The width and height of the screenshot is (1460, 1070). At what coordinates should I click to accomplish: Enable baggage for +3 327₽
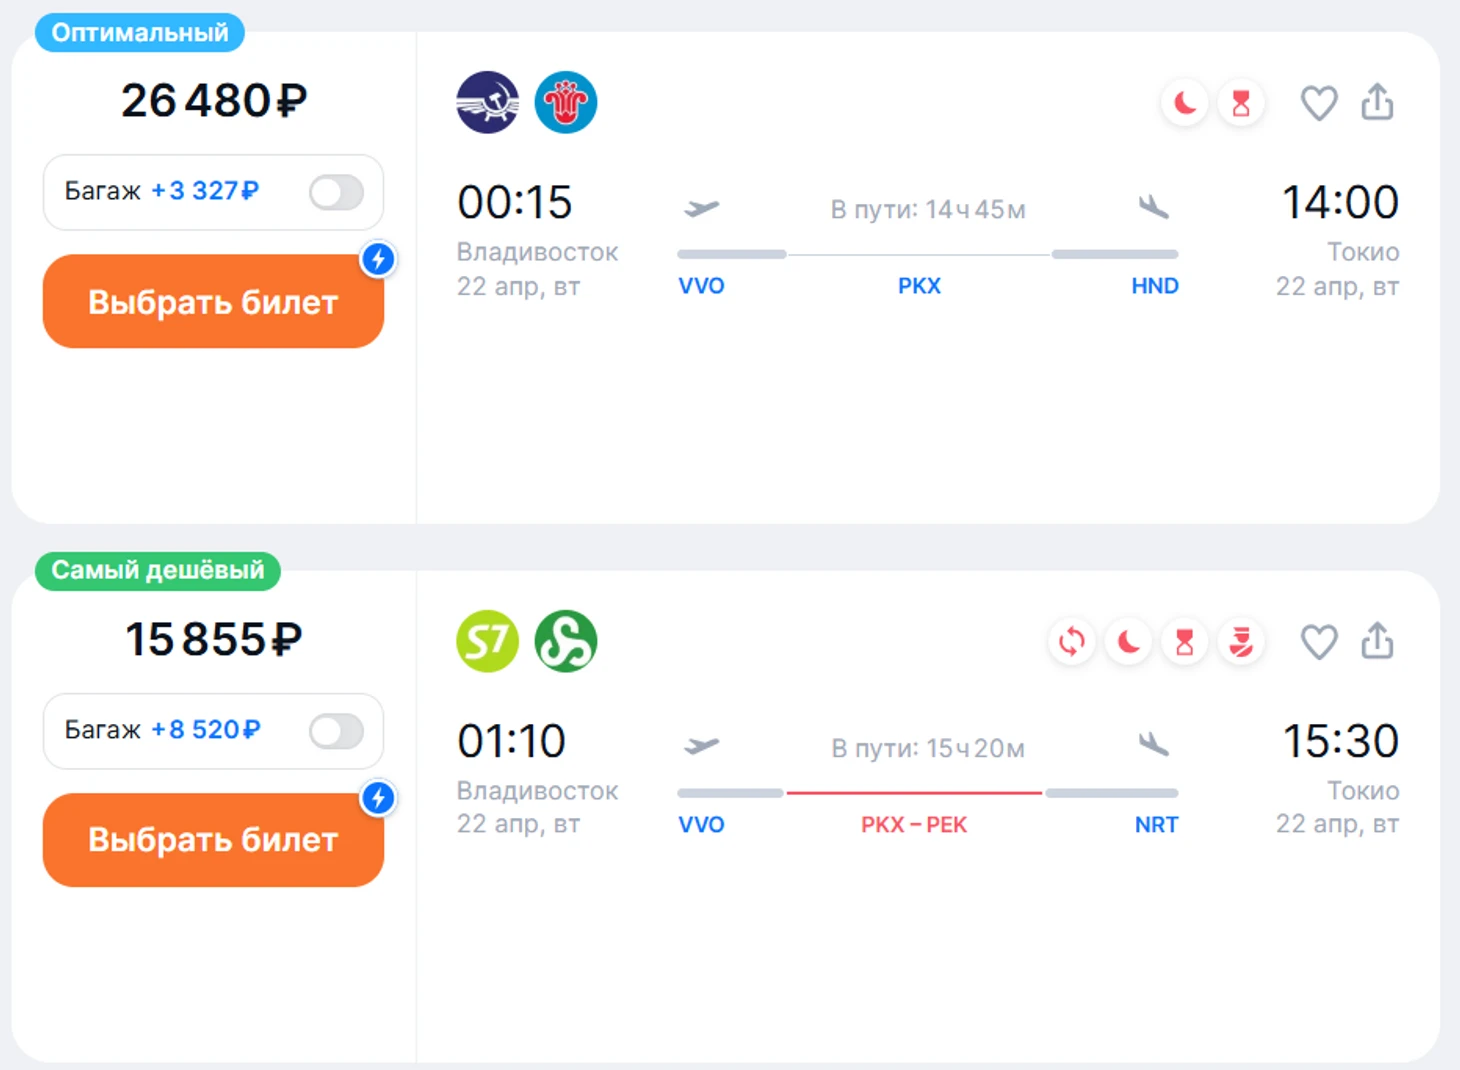(x=336, y=192)
